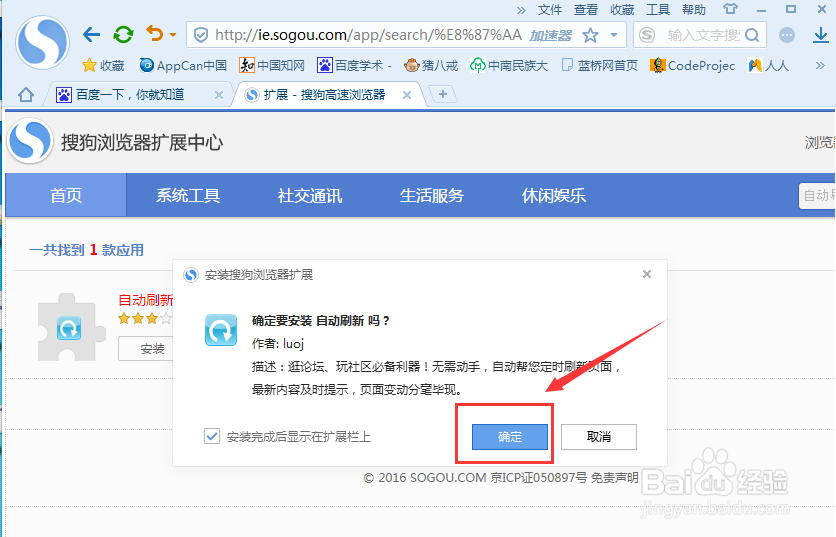Select the 生活服务 category

pyautogui.click(x=432, y=195)
